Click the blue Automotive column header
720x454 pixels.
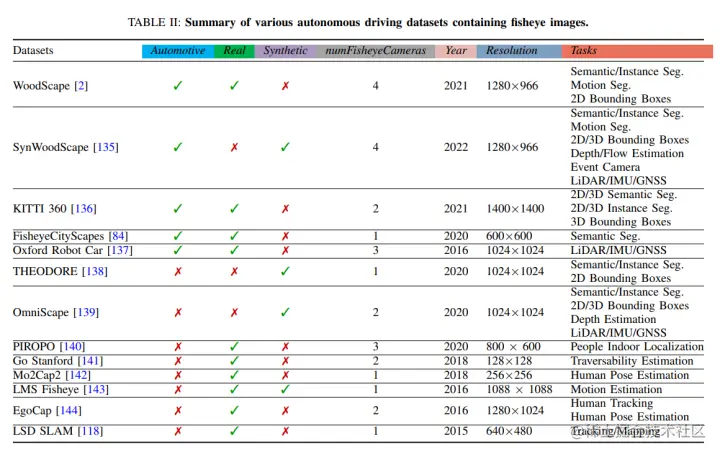coord(178,51)
